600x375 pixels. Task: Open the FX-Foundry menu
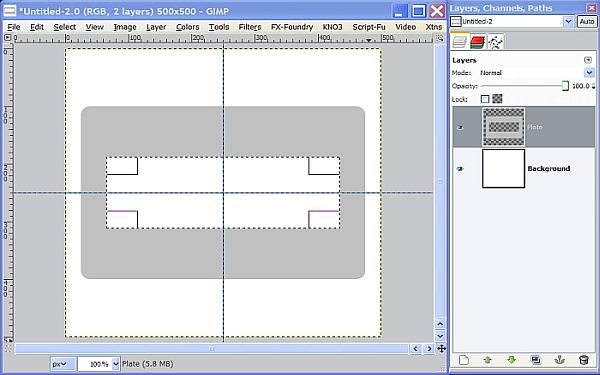(292, 27)
